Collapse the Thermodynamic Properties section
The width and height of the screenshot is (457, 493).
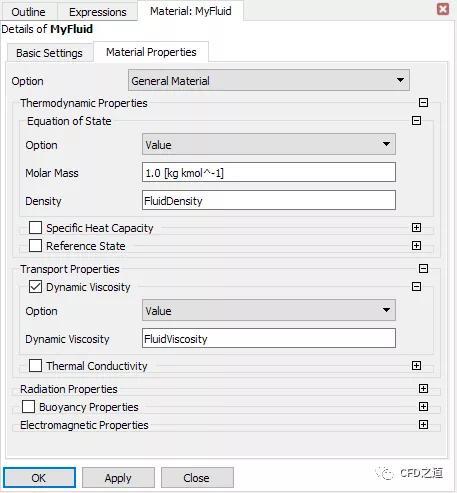423,102
